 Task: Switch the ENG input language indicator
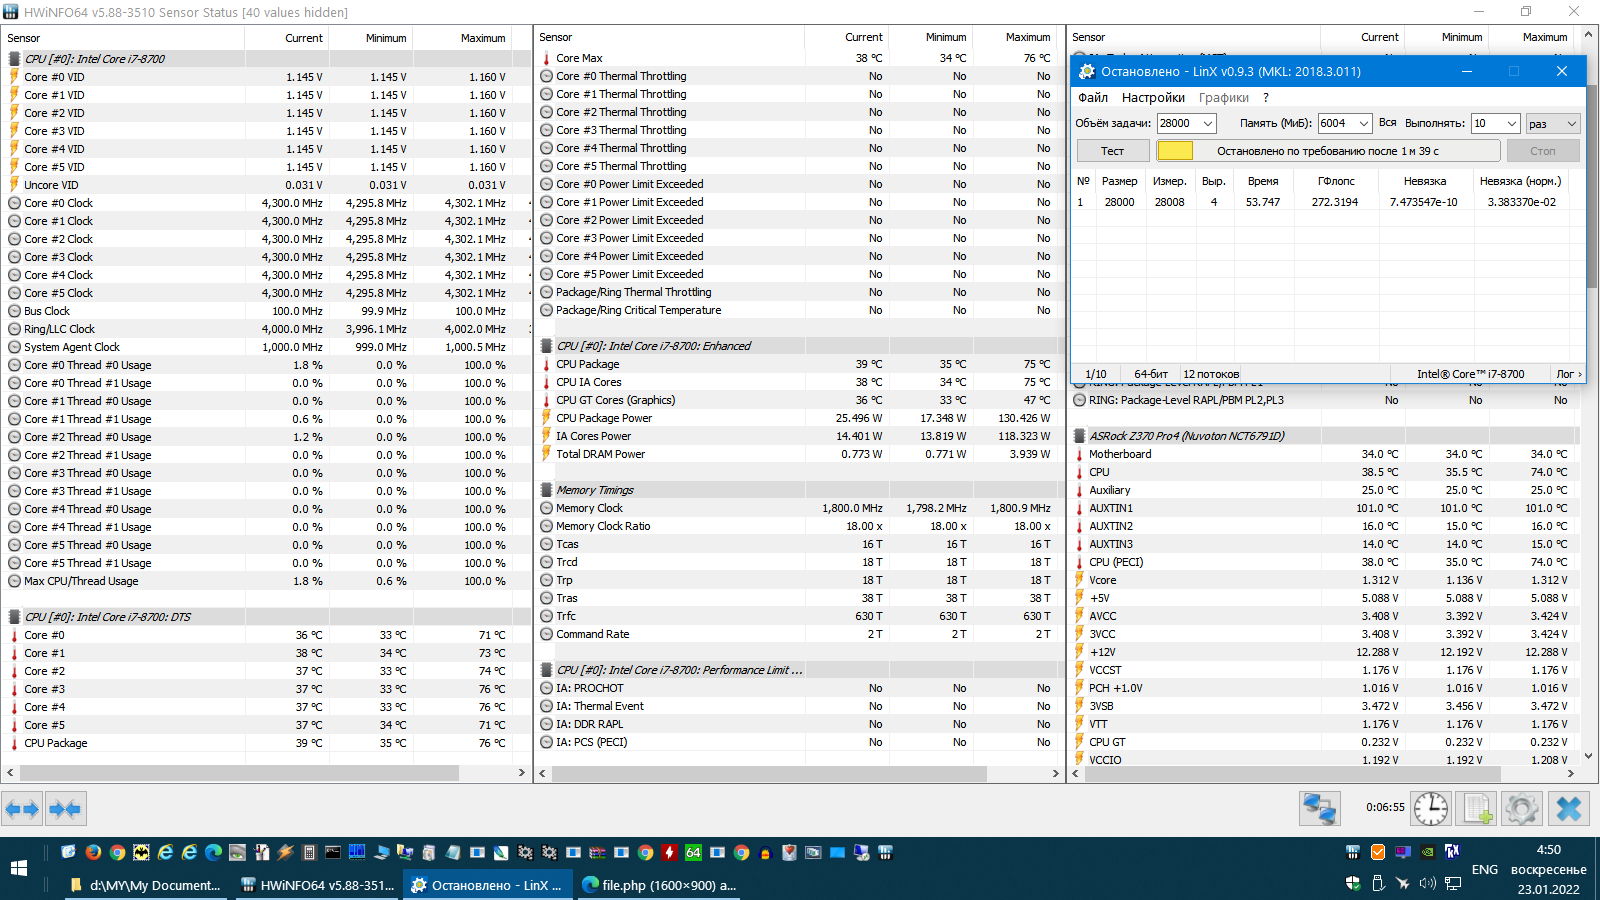tap(1485, 869)
